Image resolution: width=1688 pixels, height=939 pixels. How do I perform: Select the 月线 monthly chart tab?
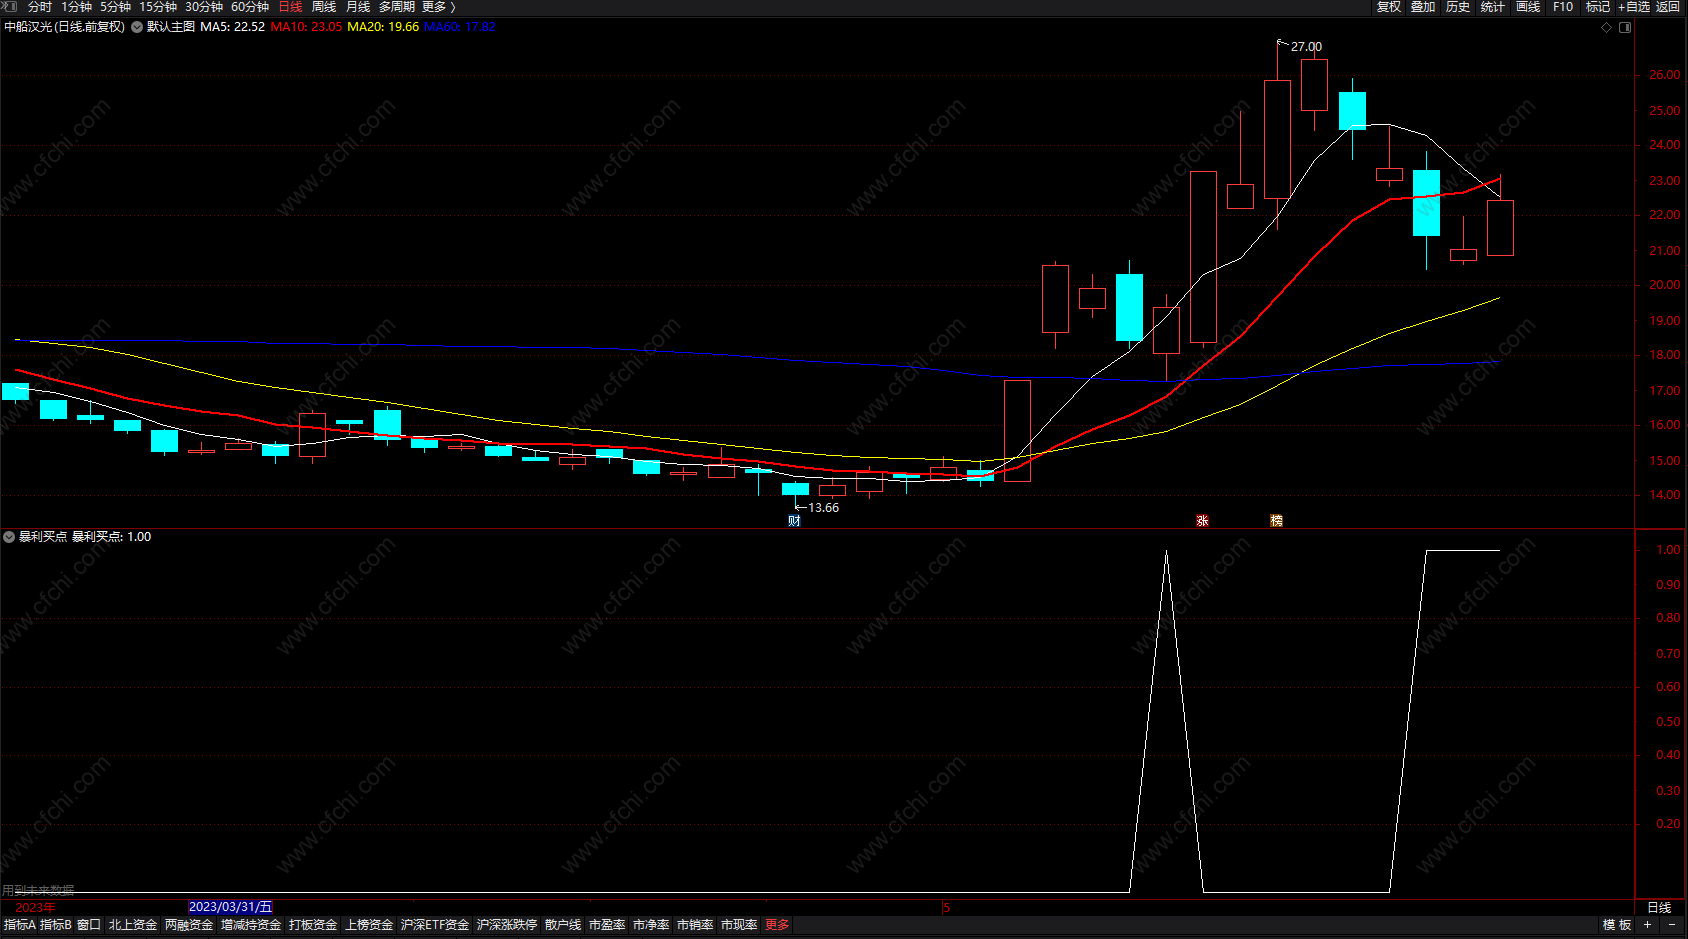(x=358, y=7)
